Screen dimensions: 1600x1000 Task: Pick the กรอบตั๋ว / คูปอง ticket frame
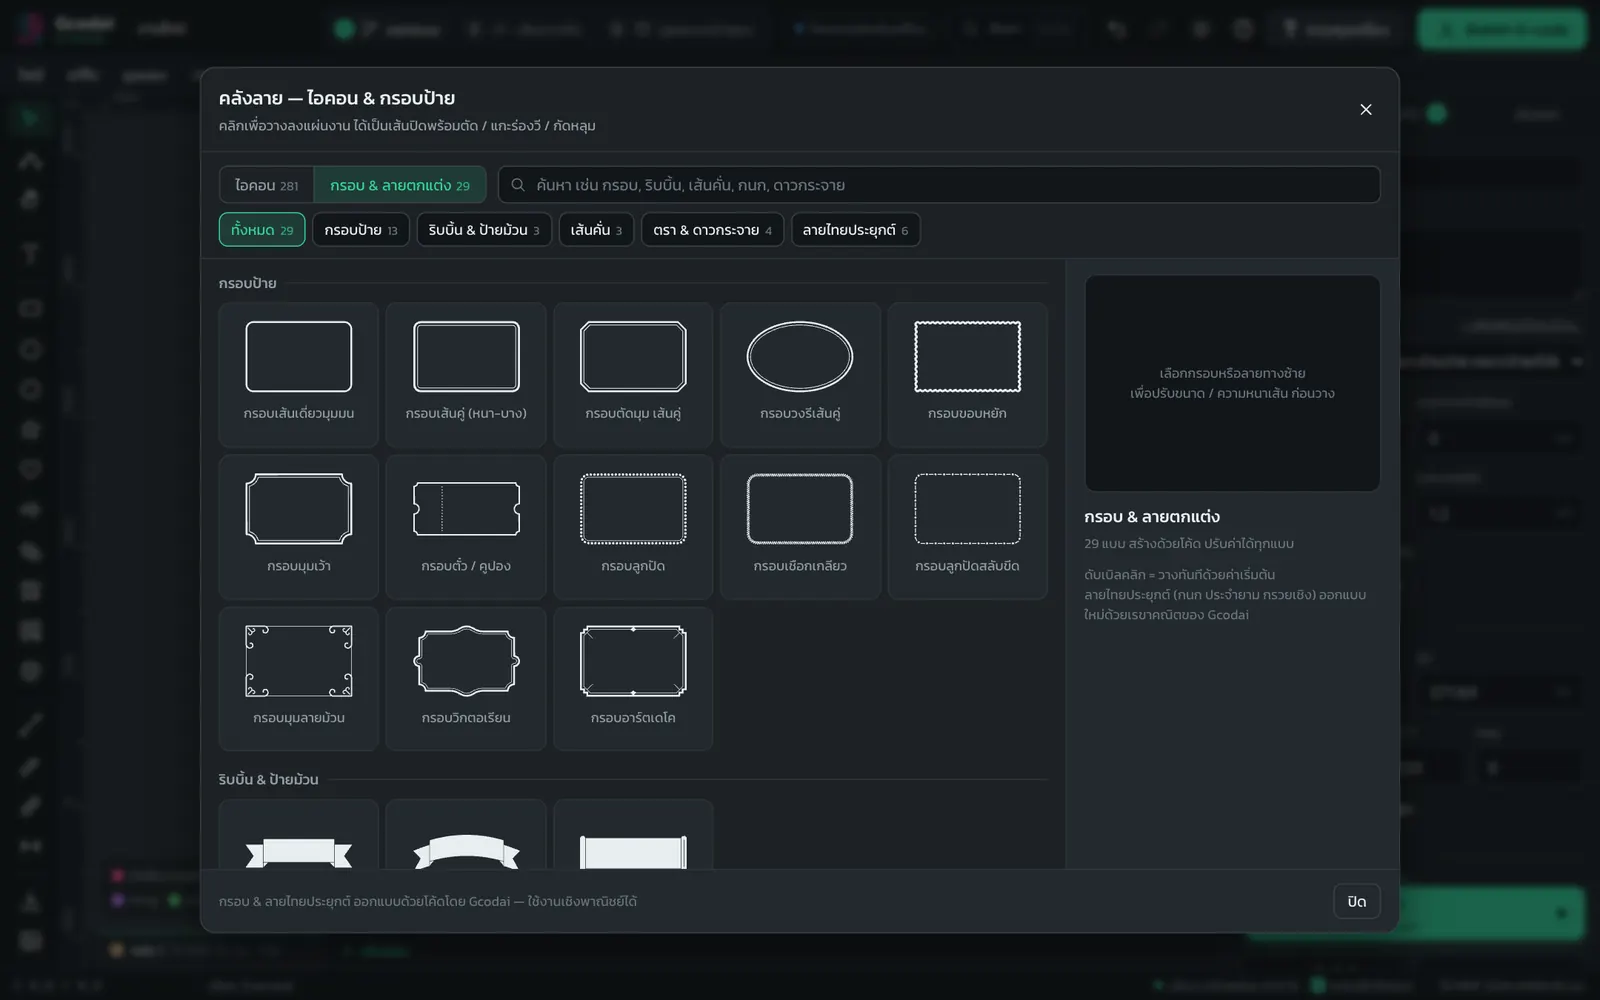(466, 527)
